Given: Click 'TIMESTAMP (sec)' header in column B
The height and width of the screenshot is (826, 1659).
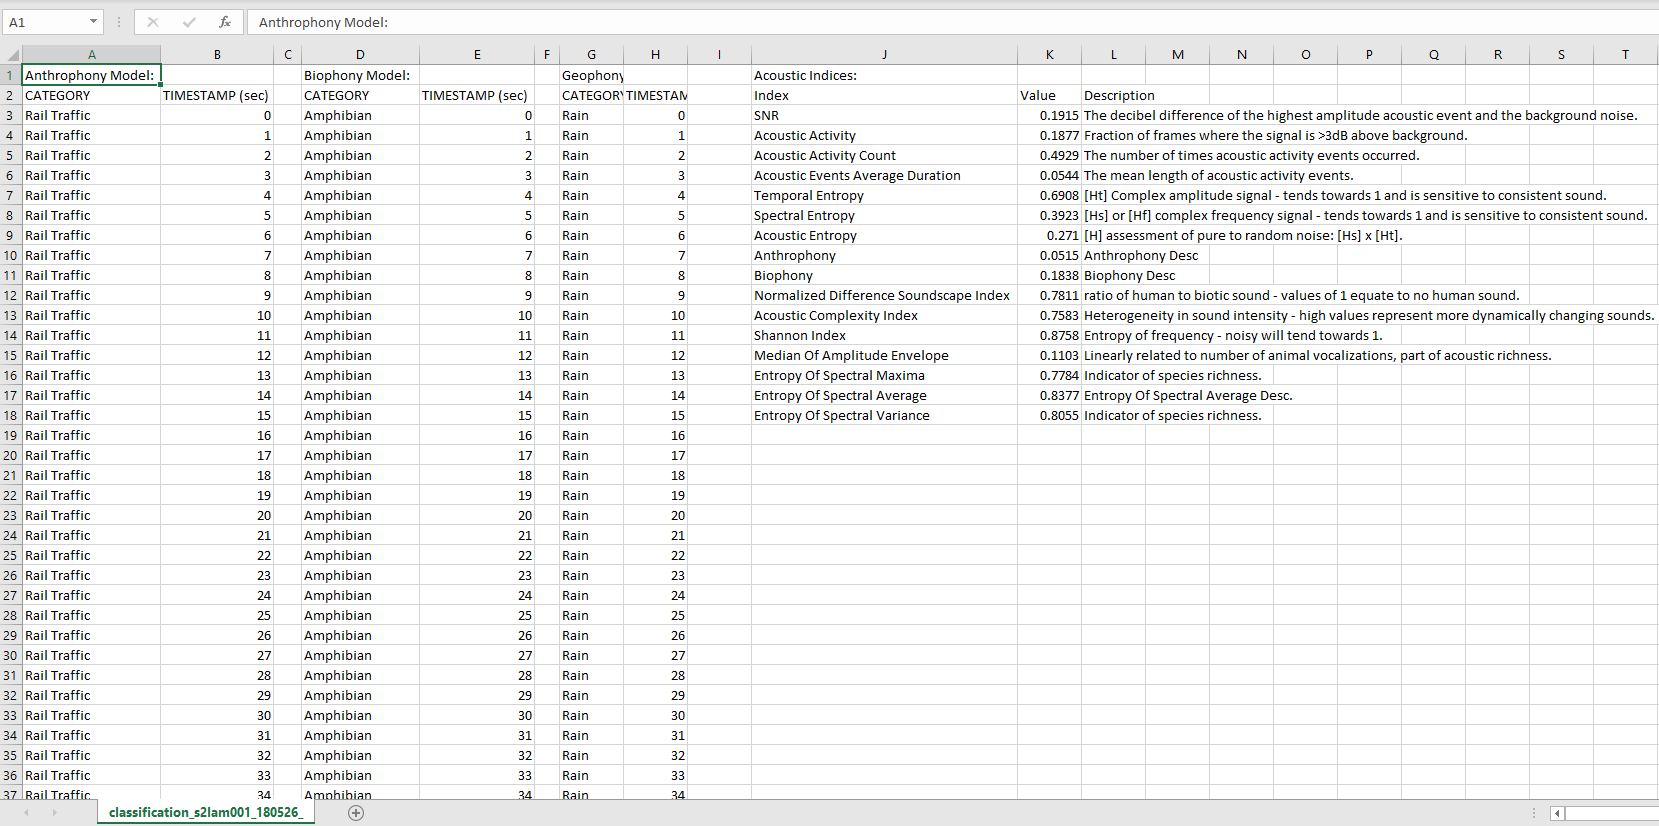Looking at the screenshot, I should (217, 95).
